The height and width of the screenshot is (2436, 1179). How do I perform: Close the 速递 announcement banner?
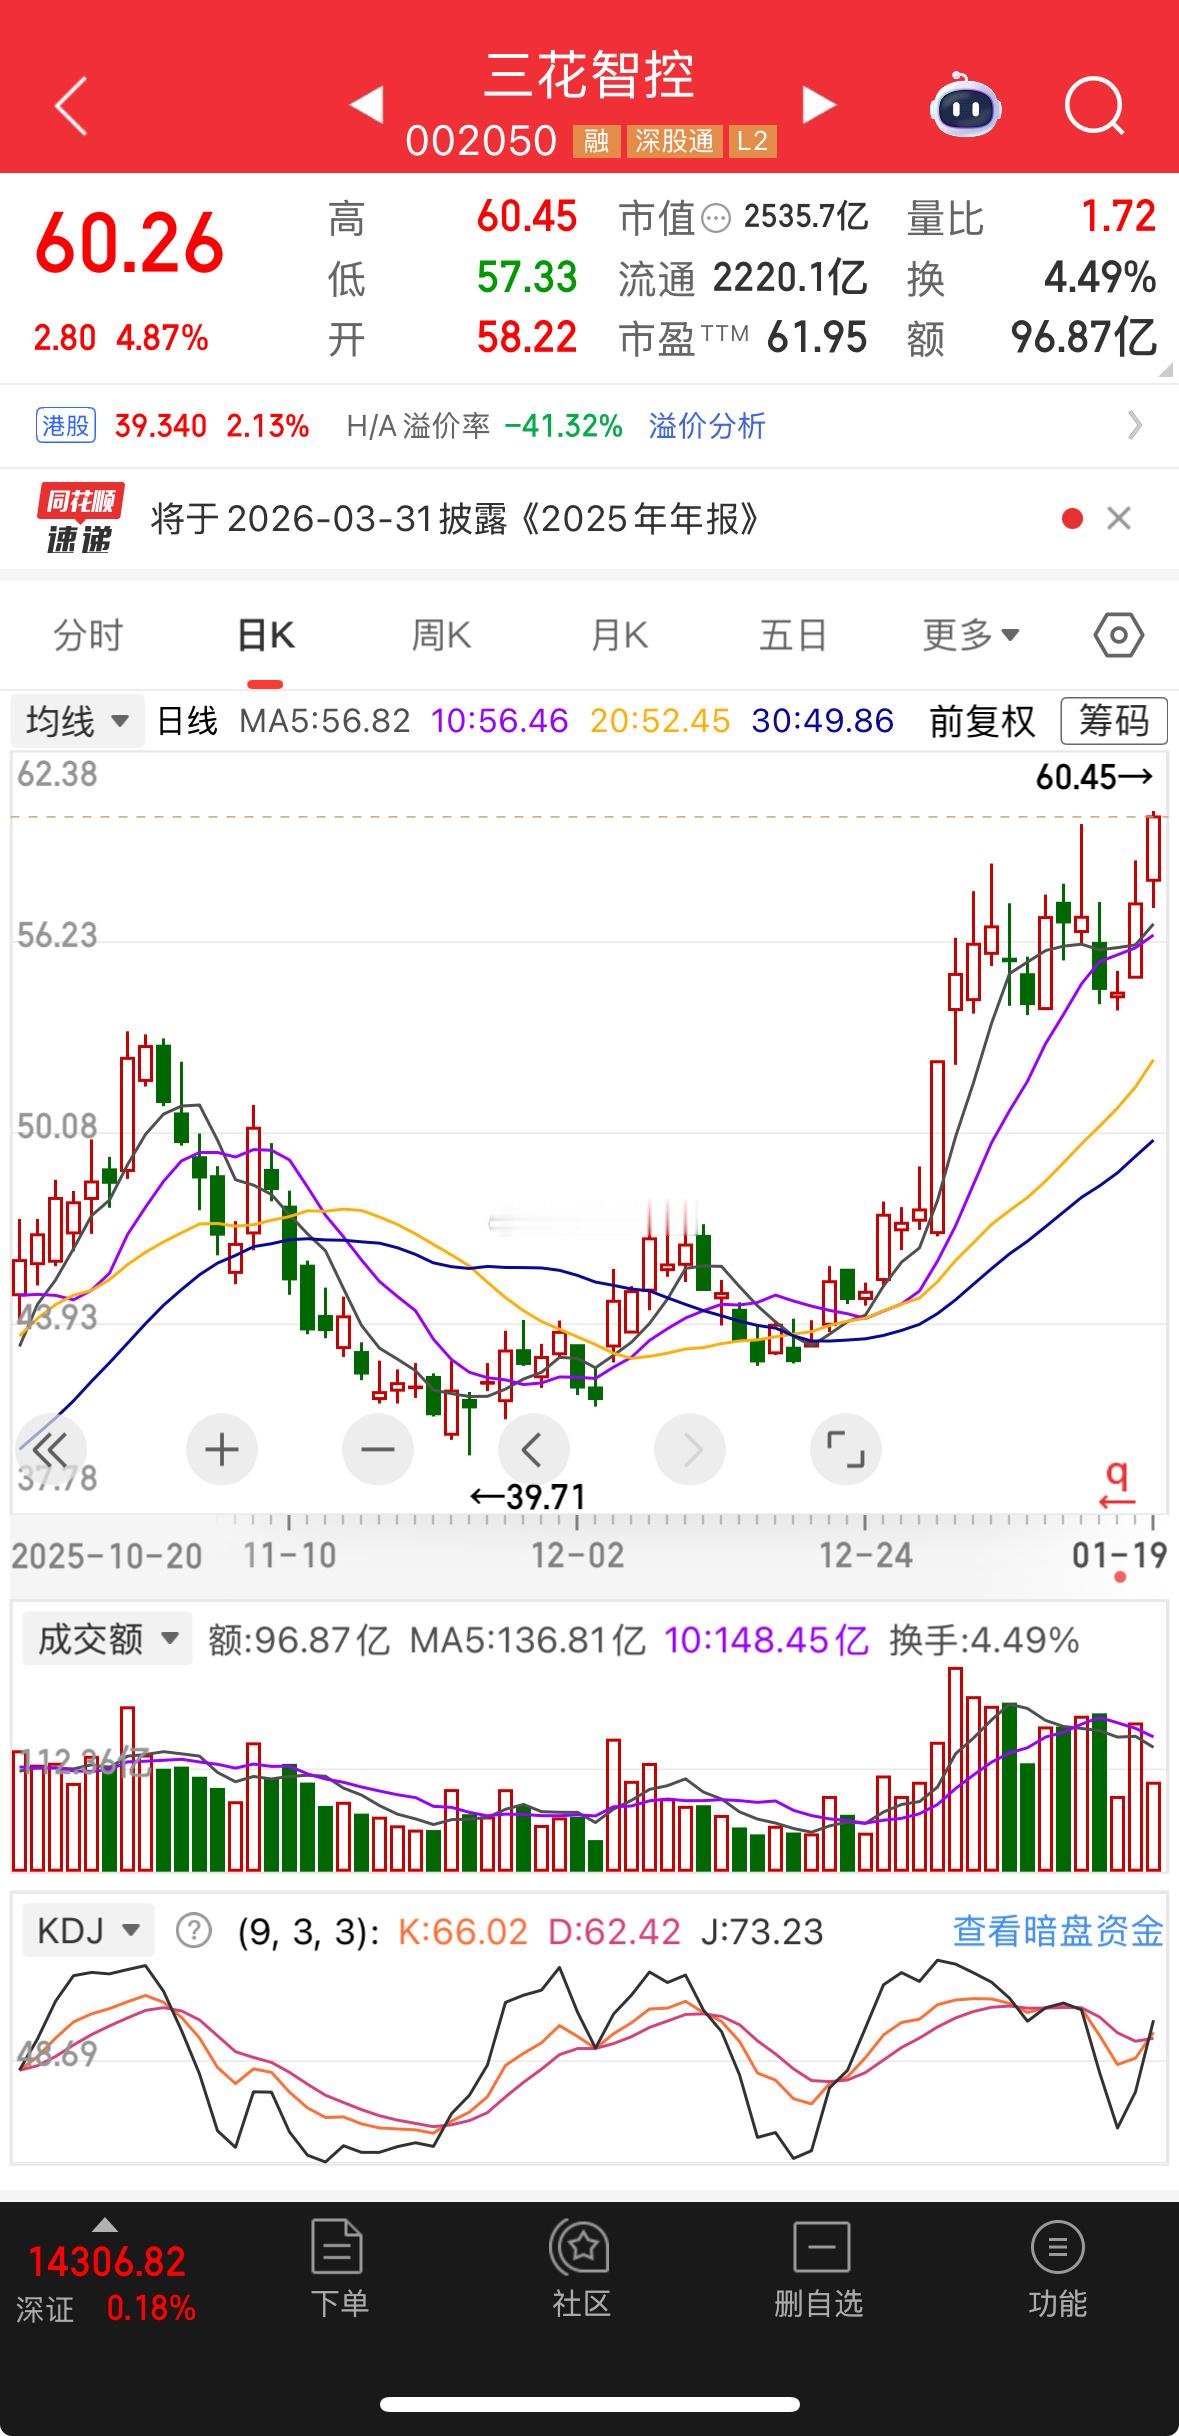click(1119, 518)
